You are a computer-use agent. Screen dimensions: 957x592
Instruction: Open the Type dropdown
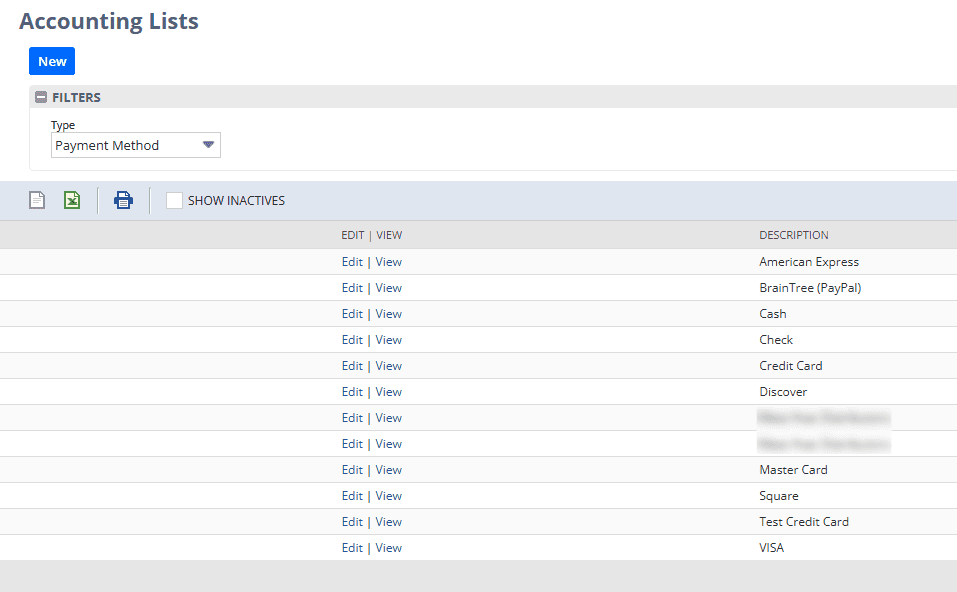click(135, 145)
